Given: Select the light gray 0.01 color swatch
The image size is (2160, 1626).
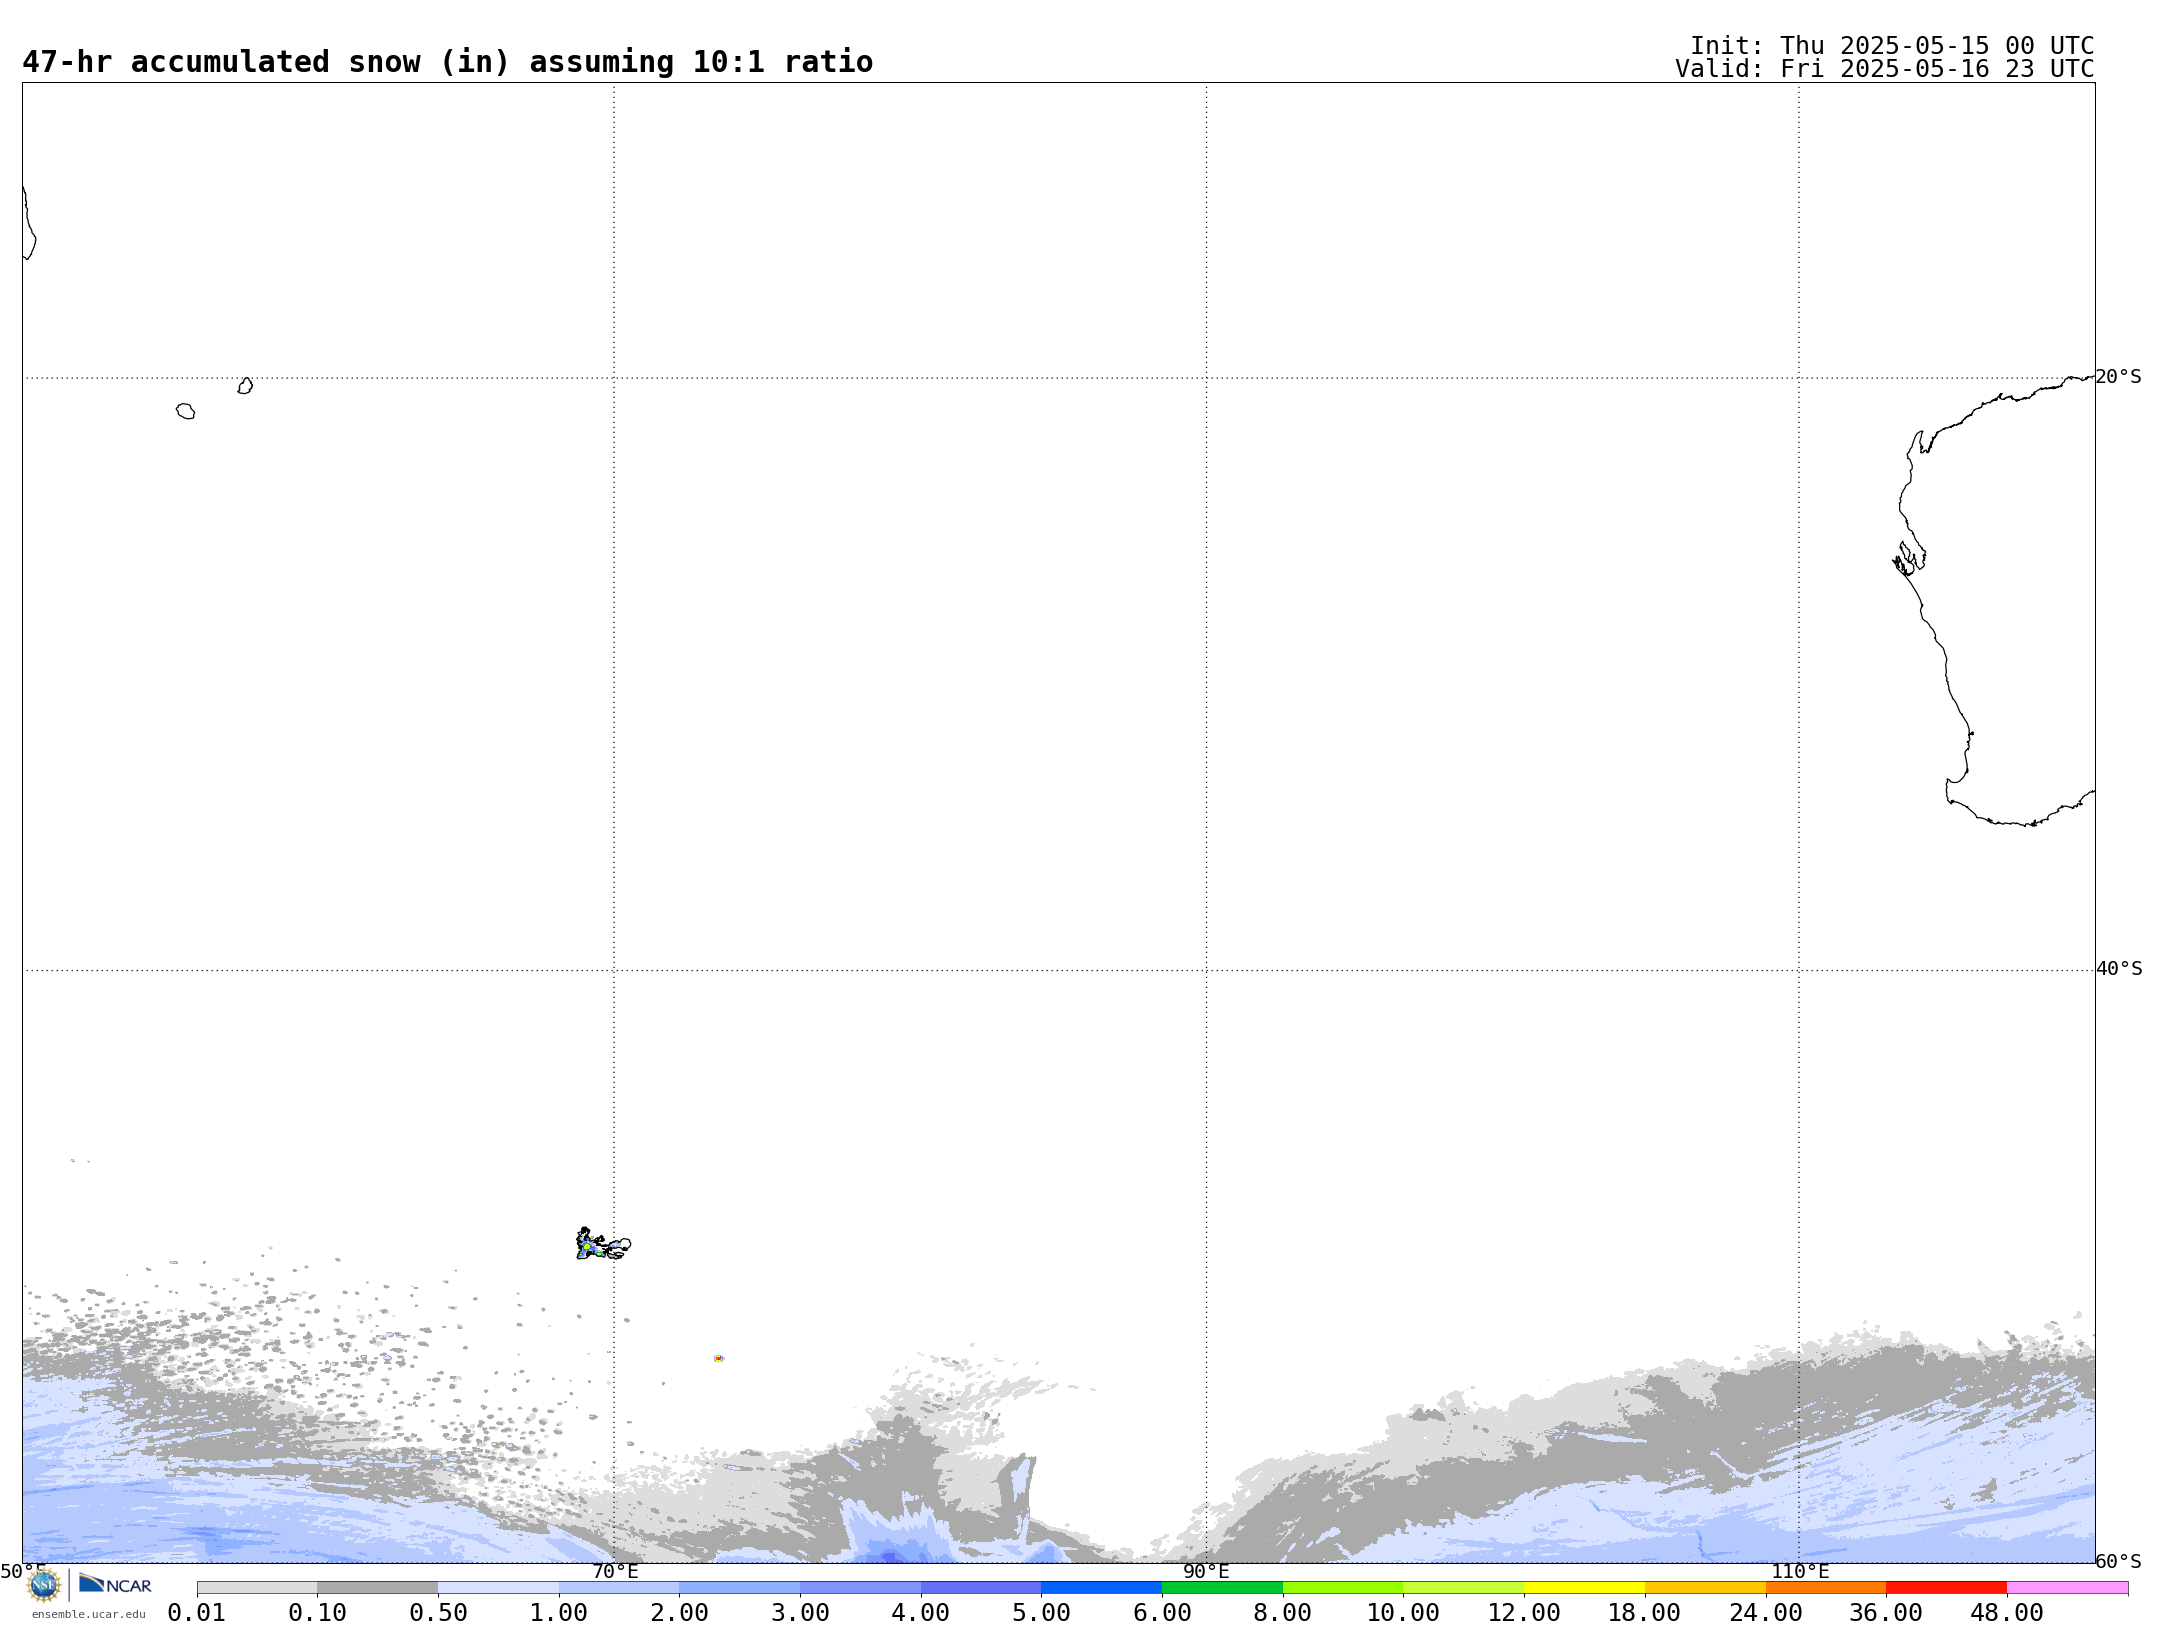Looking at the screenshot, I should (257, 1588).
